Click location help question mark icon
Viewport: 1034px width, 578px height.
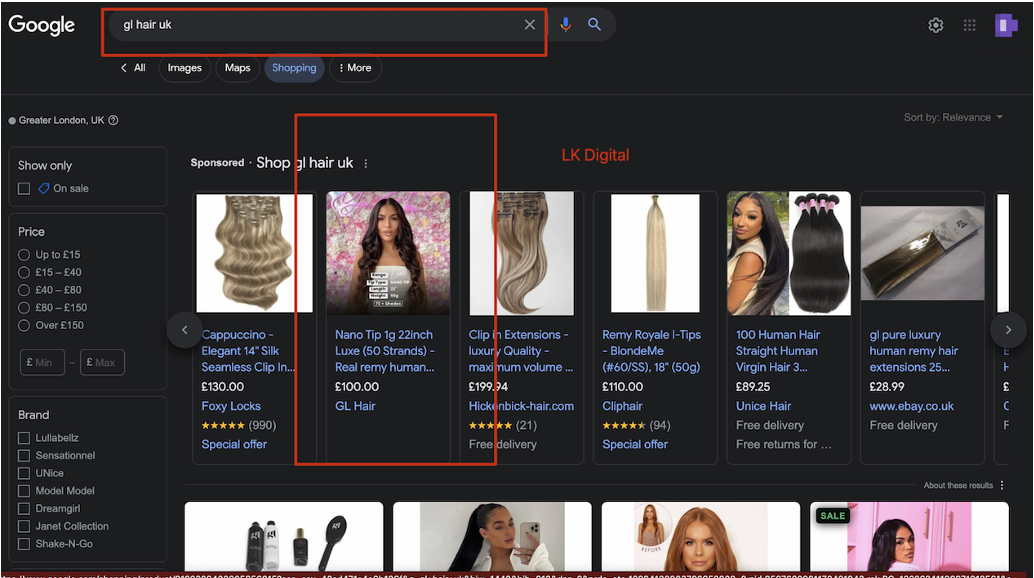(113, 120)
